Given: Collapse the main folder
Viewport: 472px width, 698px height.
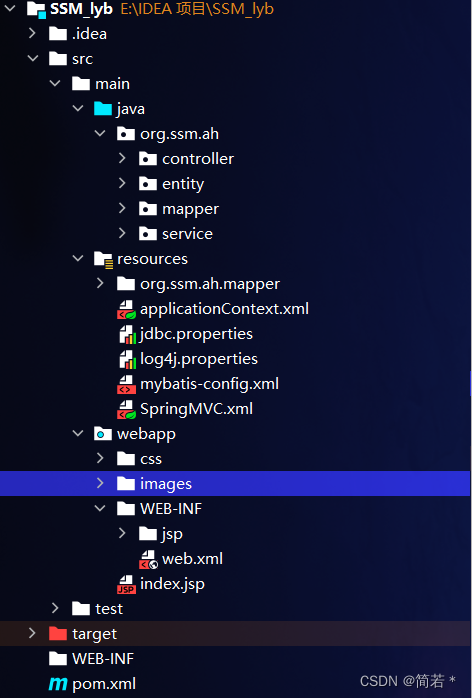Looking at the screenshot, I should click(x=55, y=83).
